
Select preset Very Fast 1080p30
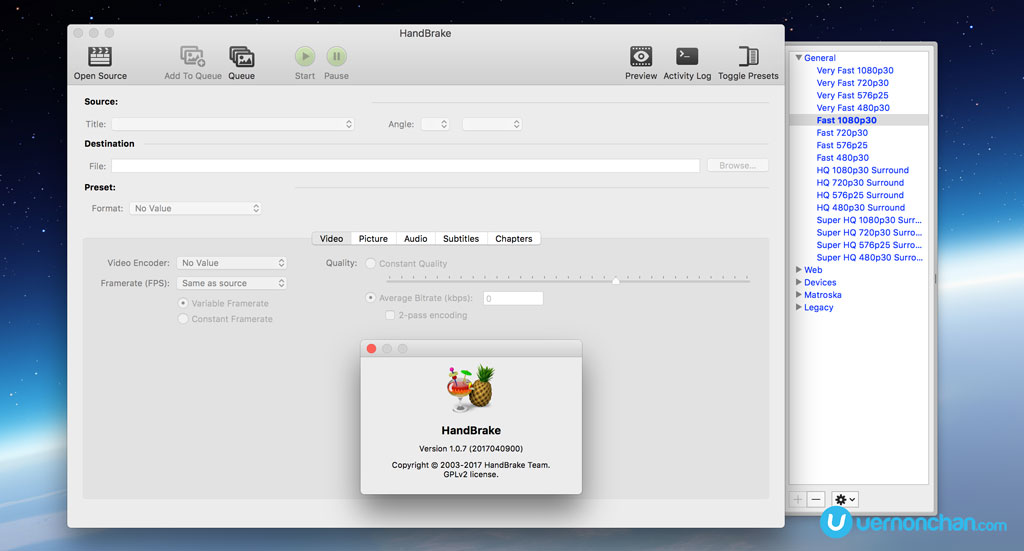point(855,71)
